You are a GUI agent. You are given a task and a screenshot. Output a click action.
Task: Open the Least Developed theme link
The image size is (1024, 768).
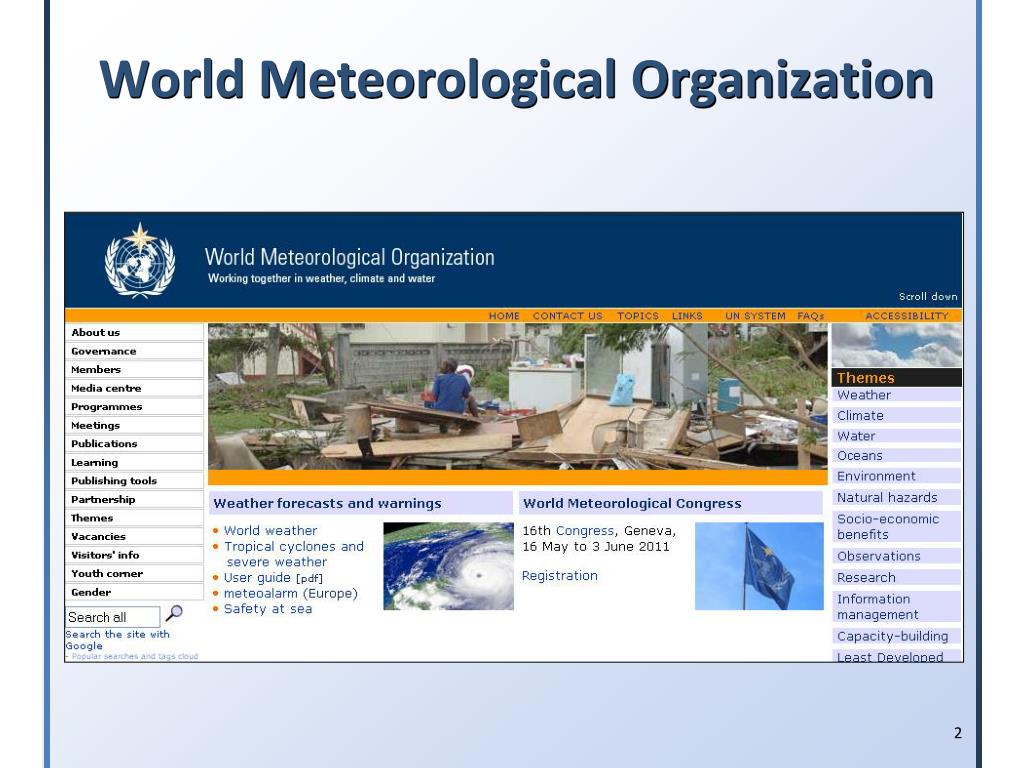(x=896, y=656)
